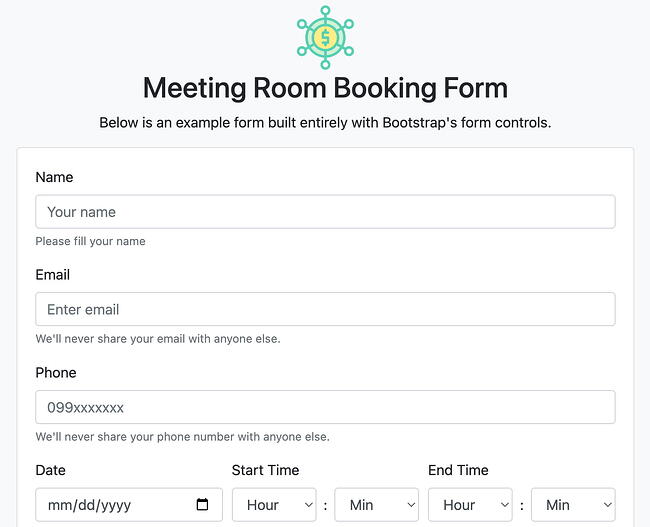The height and width of the screenshot is (527, 650).
Task: Click the phone number privacy help text
Action: (x=182, y=437)
